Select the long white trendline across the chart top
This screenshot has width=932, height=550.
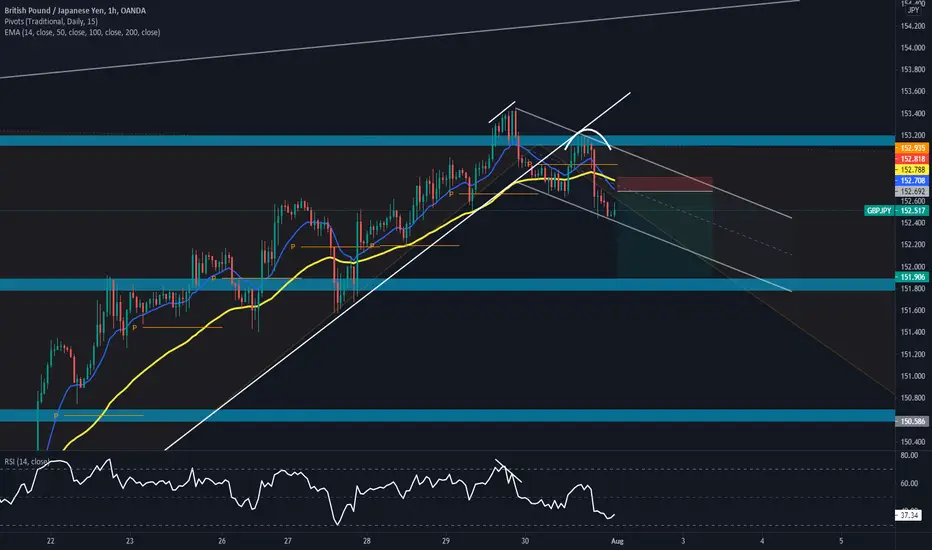[399, 39]
